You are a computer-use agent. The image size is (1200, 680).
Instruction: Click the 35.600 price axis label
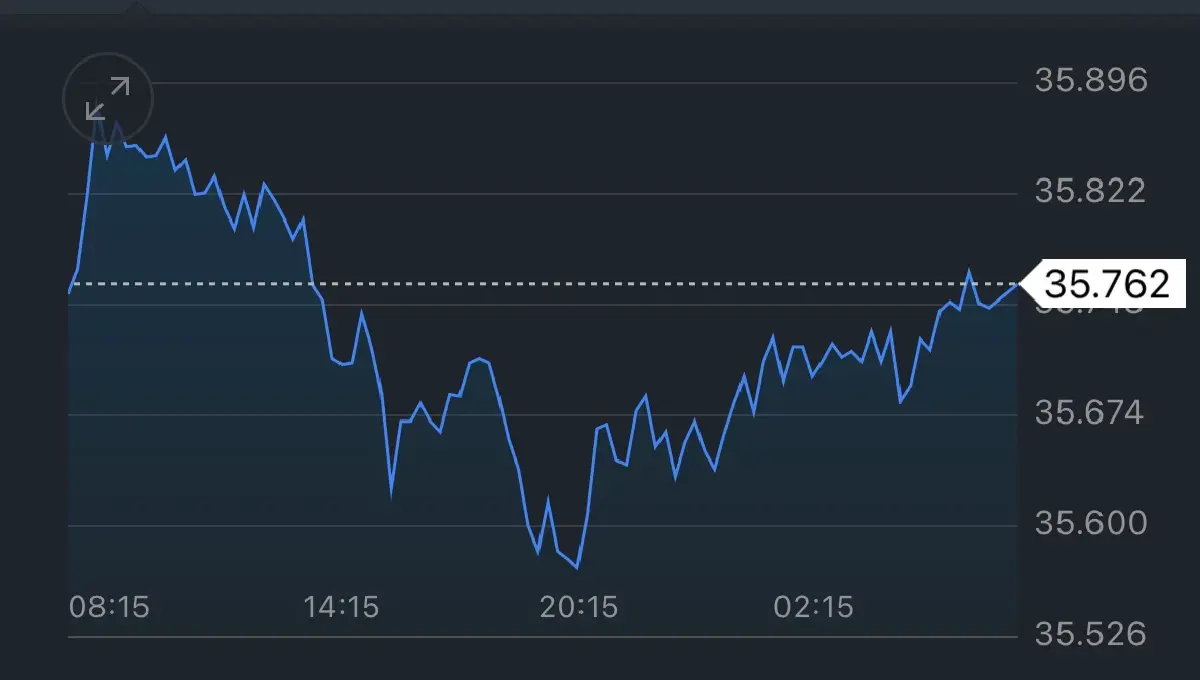(x=1091, y=523)
